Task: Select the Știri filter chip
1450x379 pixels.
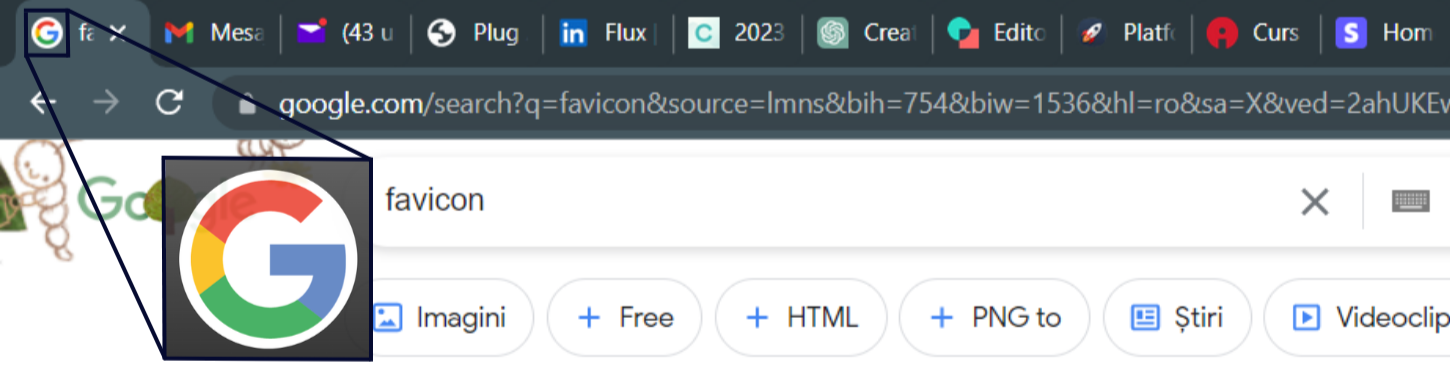Action: point(1176,318)
